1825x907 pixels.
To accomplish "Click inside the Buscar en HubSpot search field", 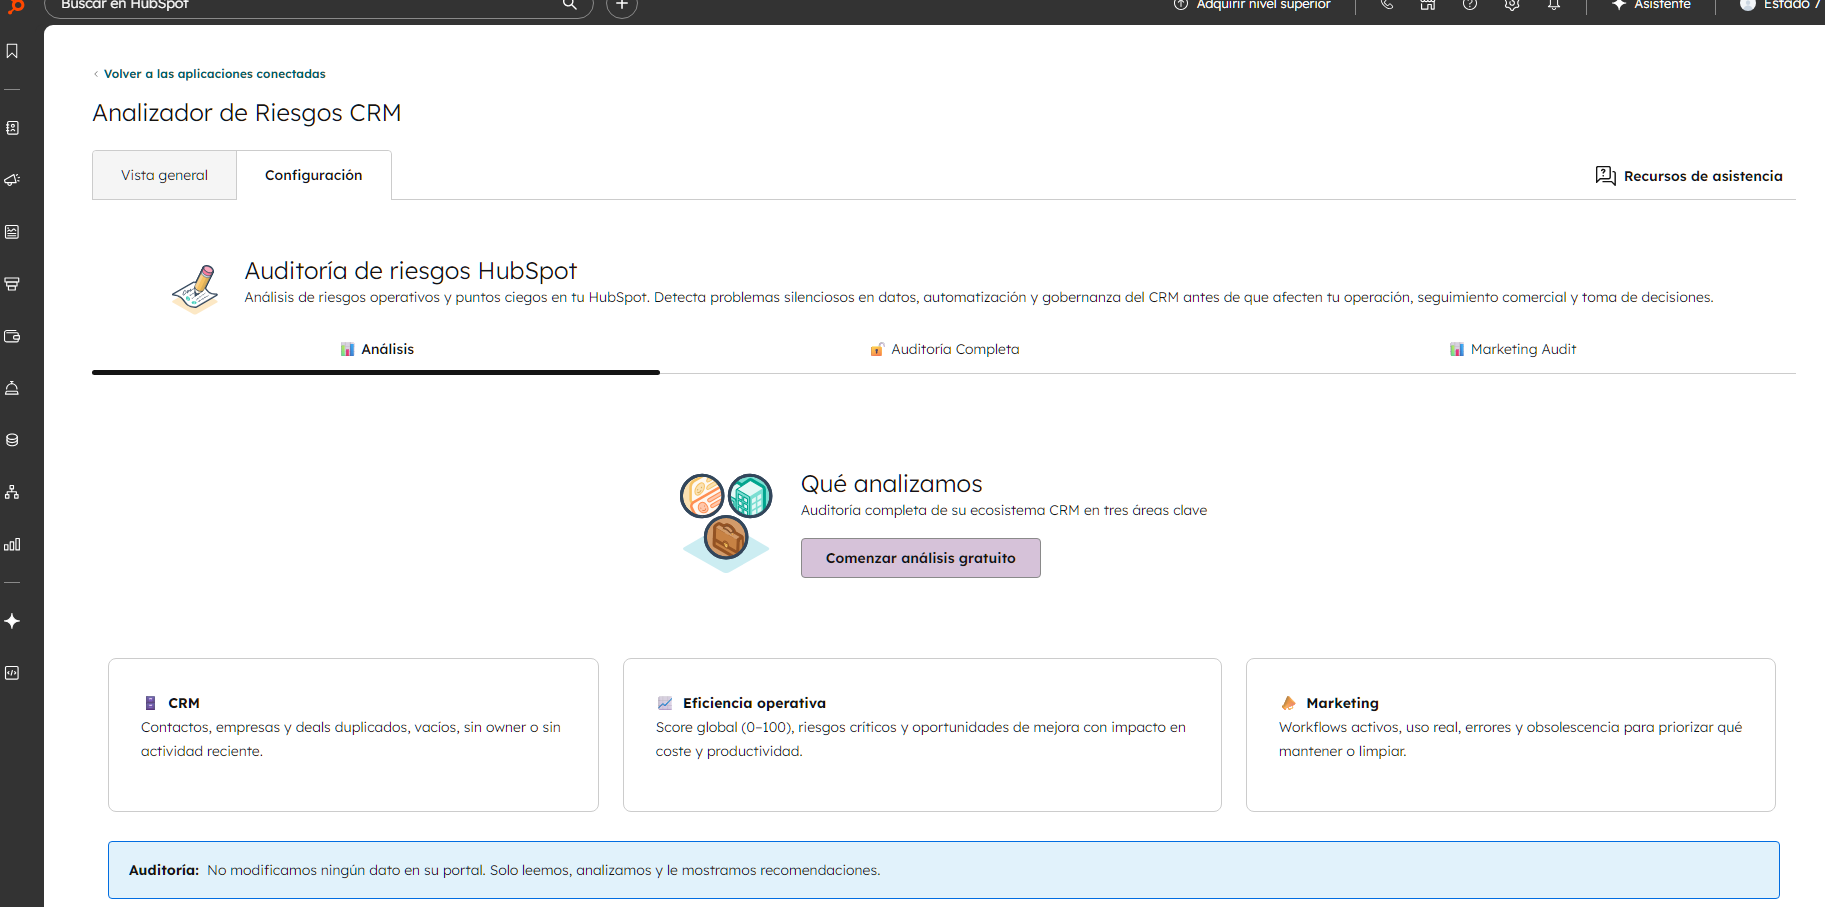I will coord(300,4).
